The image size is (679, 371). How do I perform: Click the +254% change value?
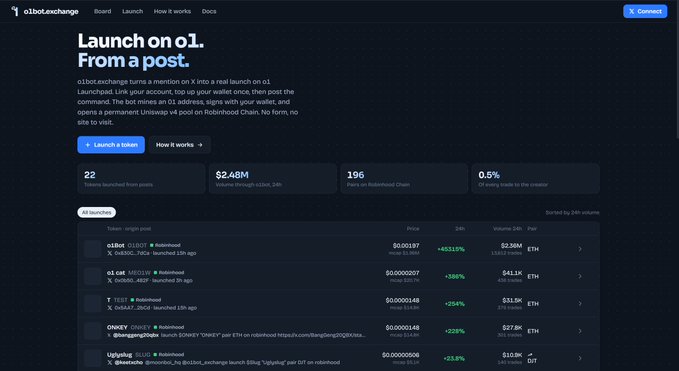(455, 303)
